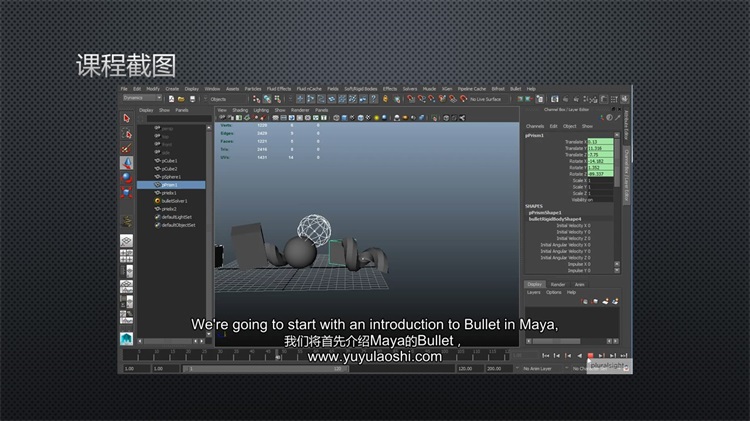750x421 pixels.
Task: Toggle viewport grid display icon
Action: [x=276, y=118]
